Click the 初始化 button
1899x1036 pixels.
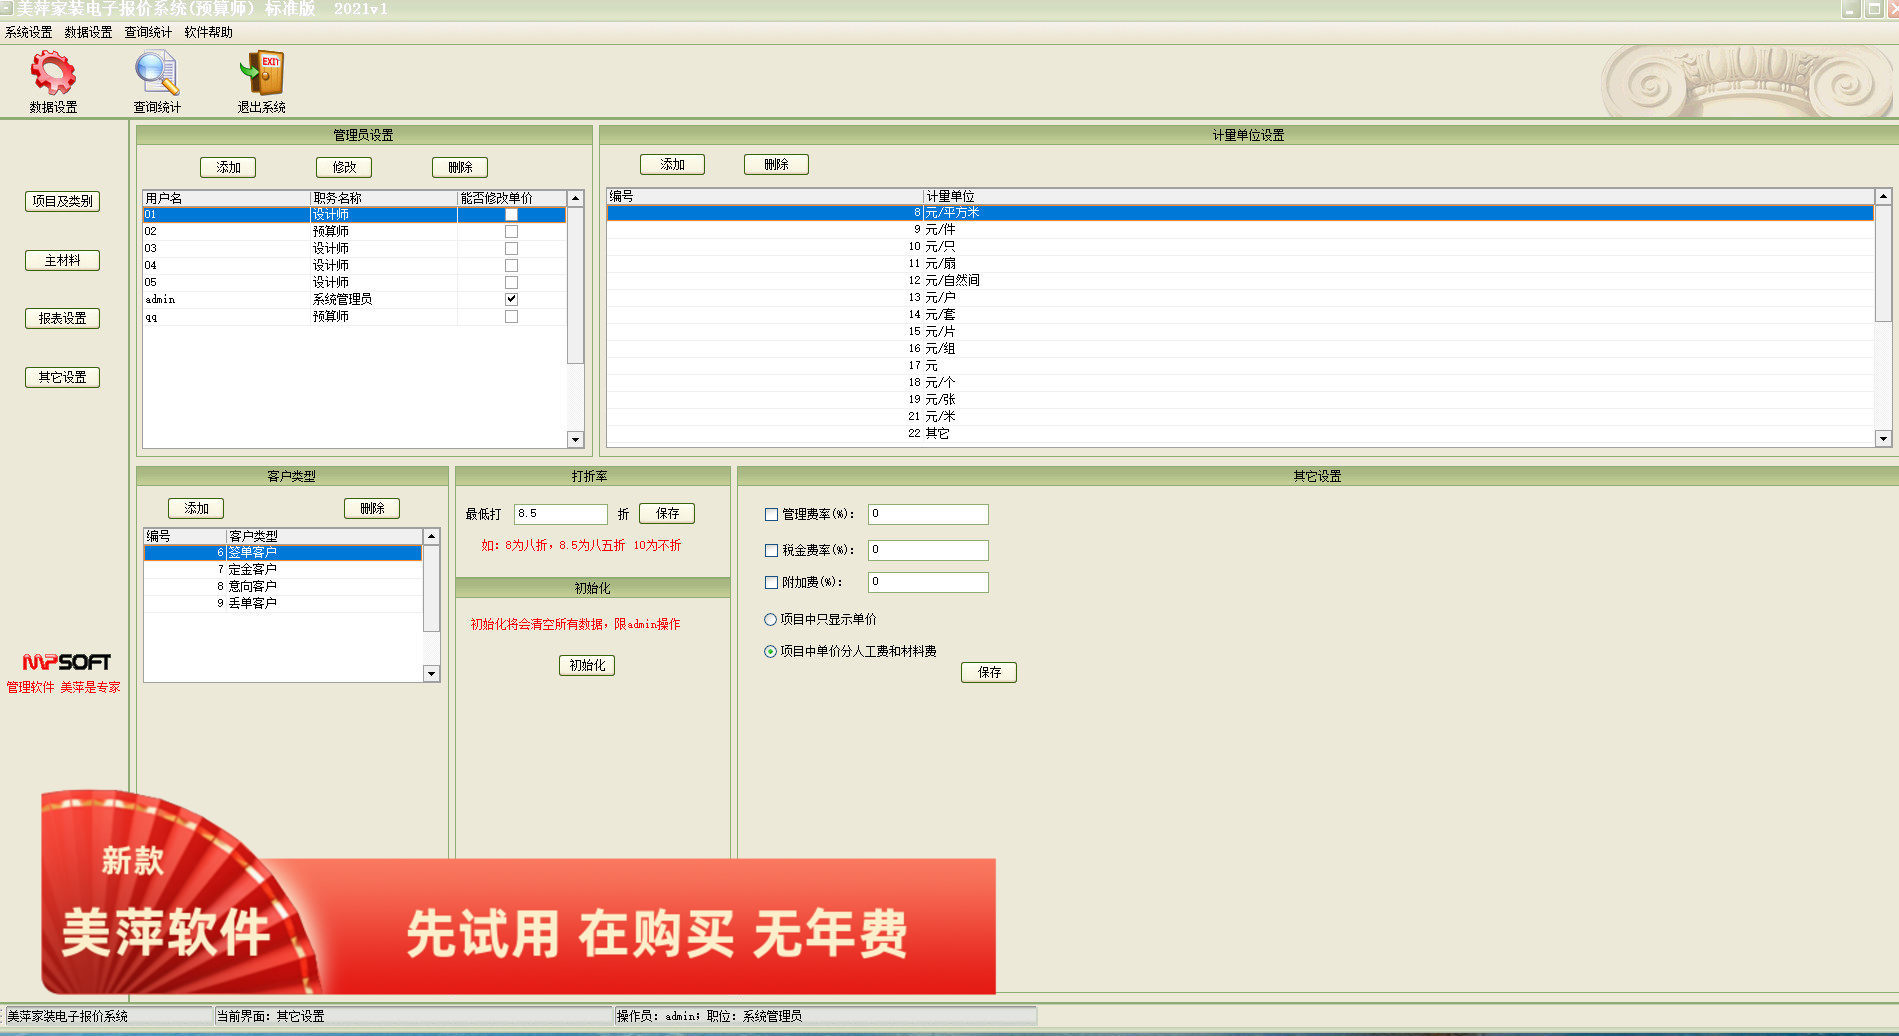click(x=587, y=665)
